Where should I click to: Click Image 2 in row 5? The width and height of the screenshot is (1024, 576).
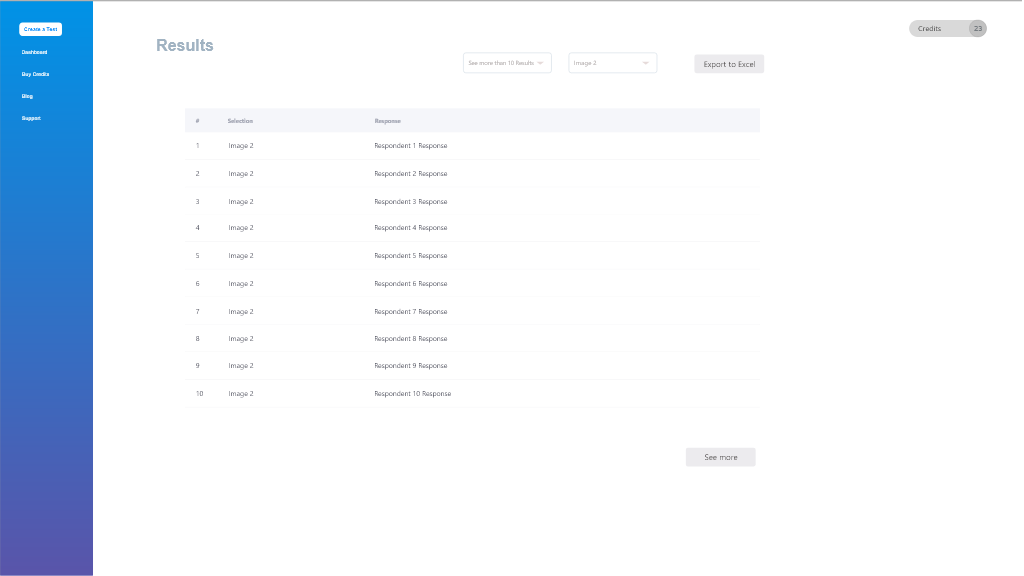coord(241,256)
